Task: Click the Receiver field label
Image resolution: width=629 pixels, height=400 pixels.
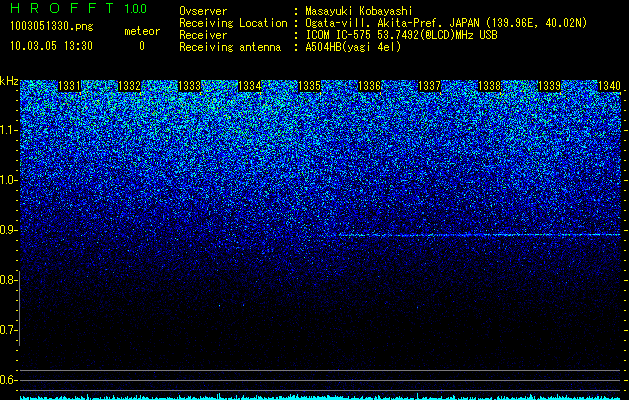Action: click(x=203, y=35)
